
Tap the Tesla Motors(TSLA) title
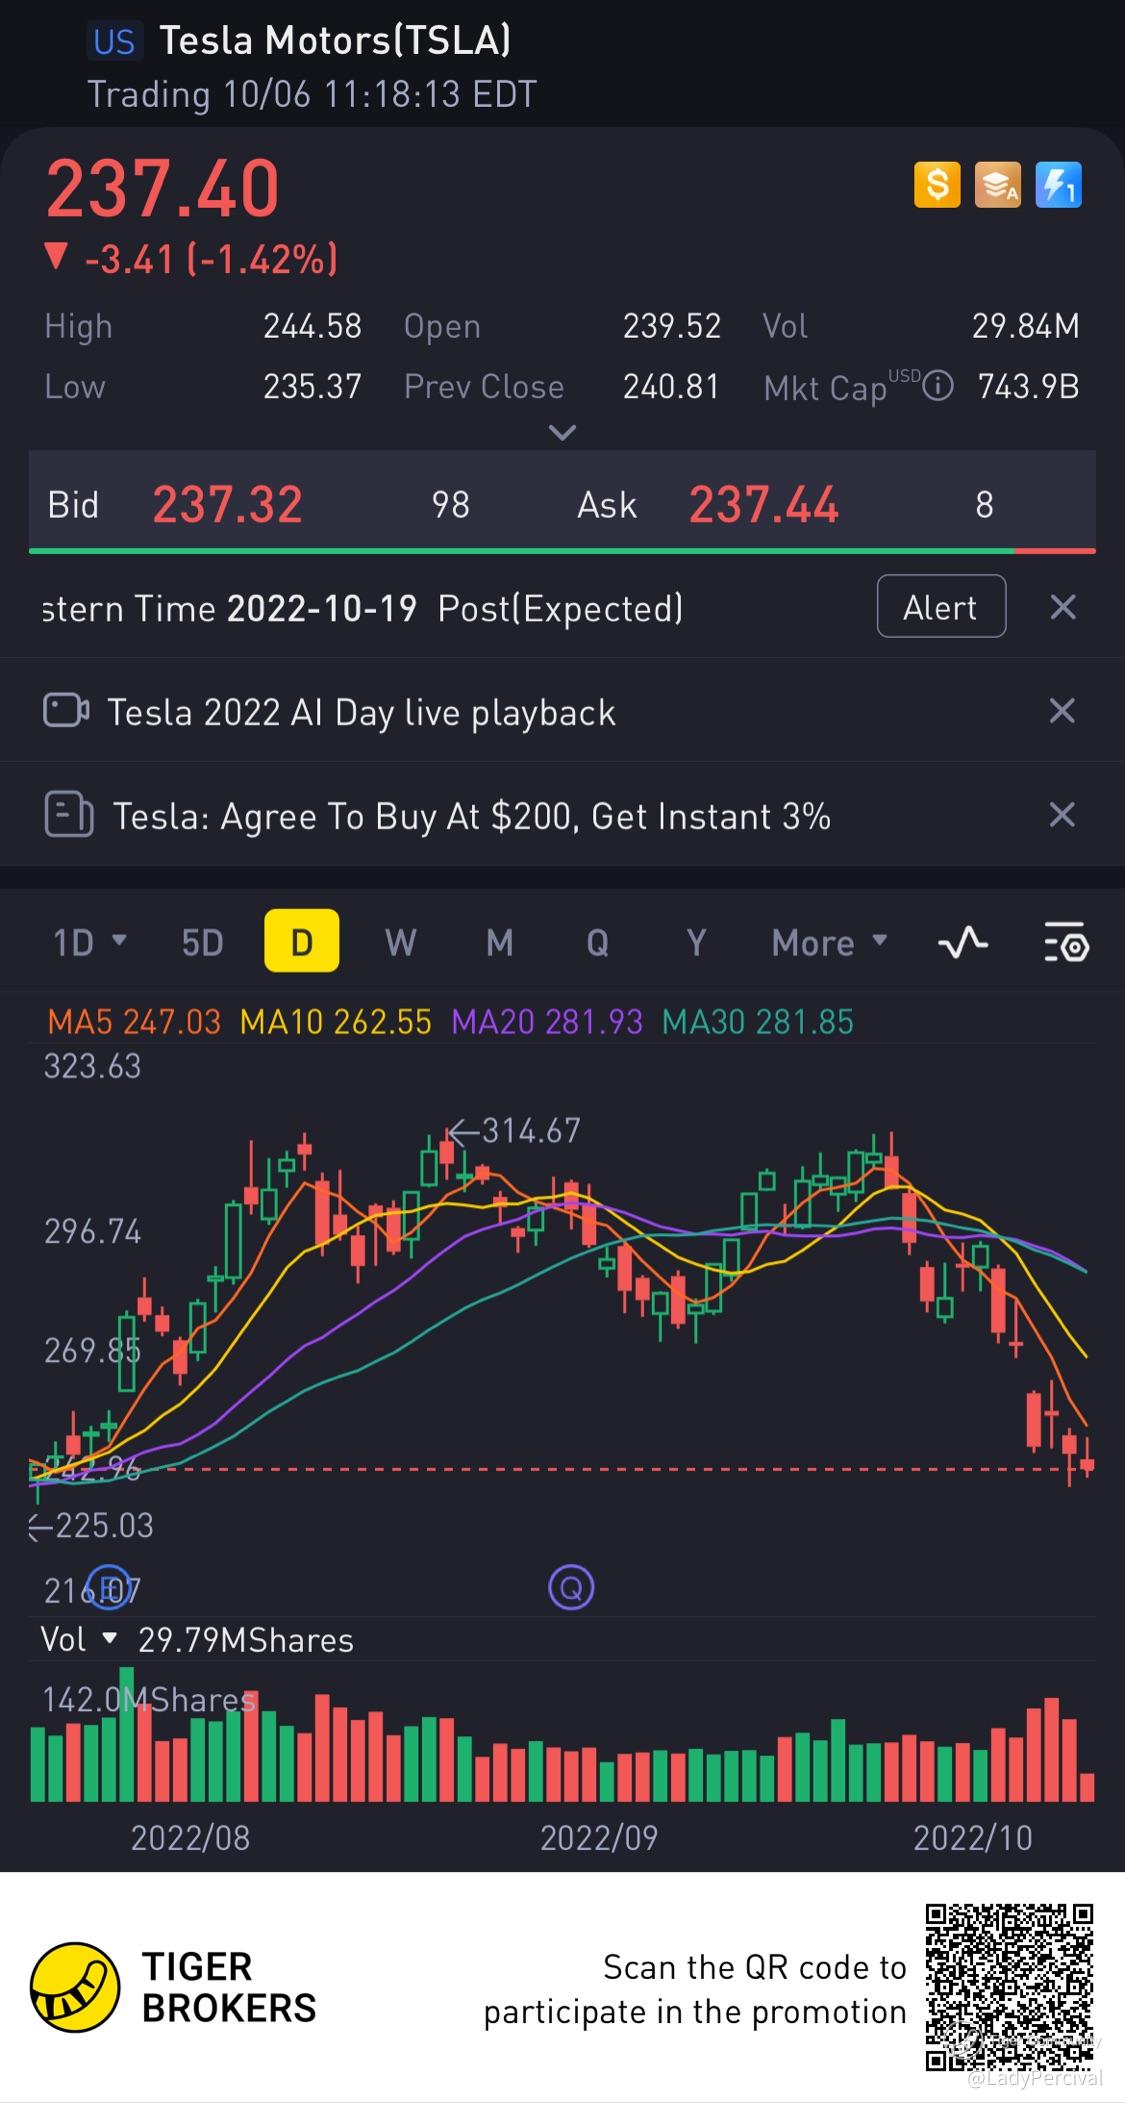[335, 40]
